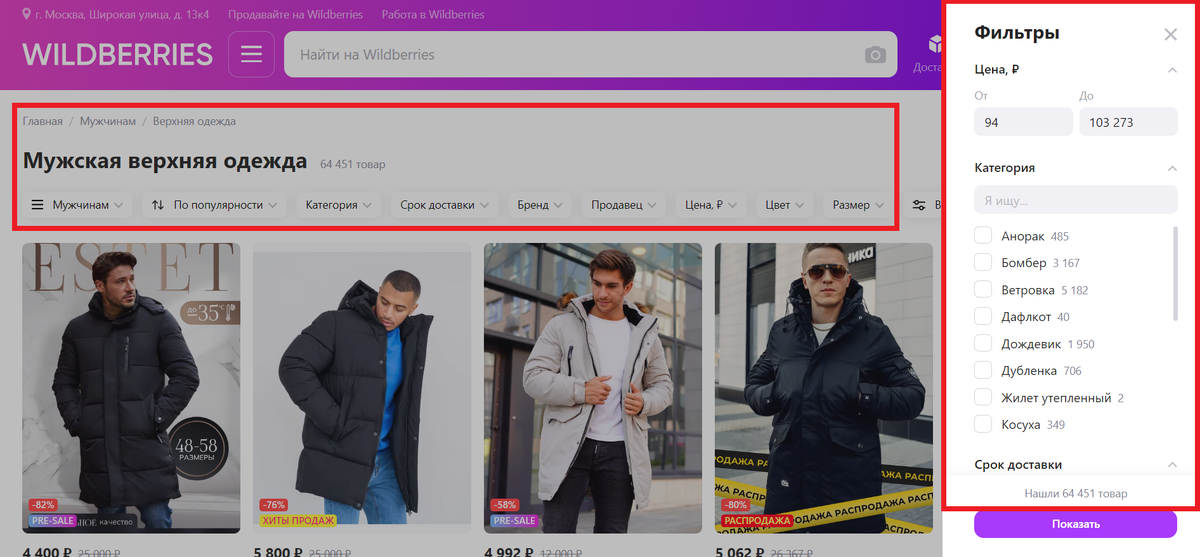Tick the Дождевик checkbox
Viewport: 1200px width, 557px height.
(983, 344)
